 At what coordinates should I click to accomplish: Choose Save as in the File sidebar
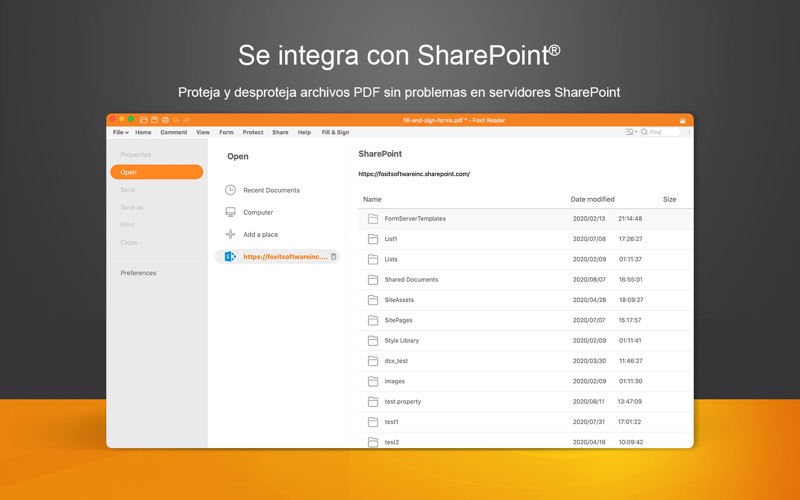click(x=132, y=207)
